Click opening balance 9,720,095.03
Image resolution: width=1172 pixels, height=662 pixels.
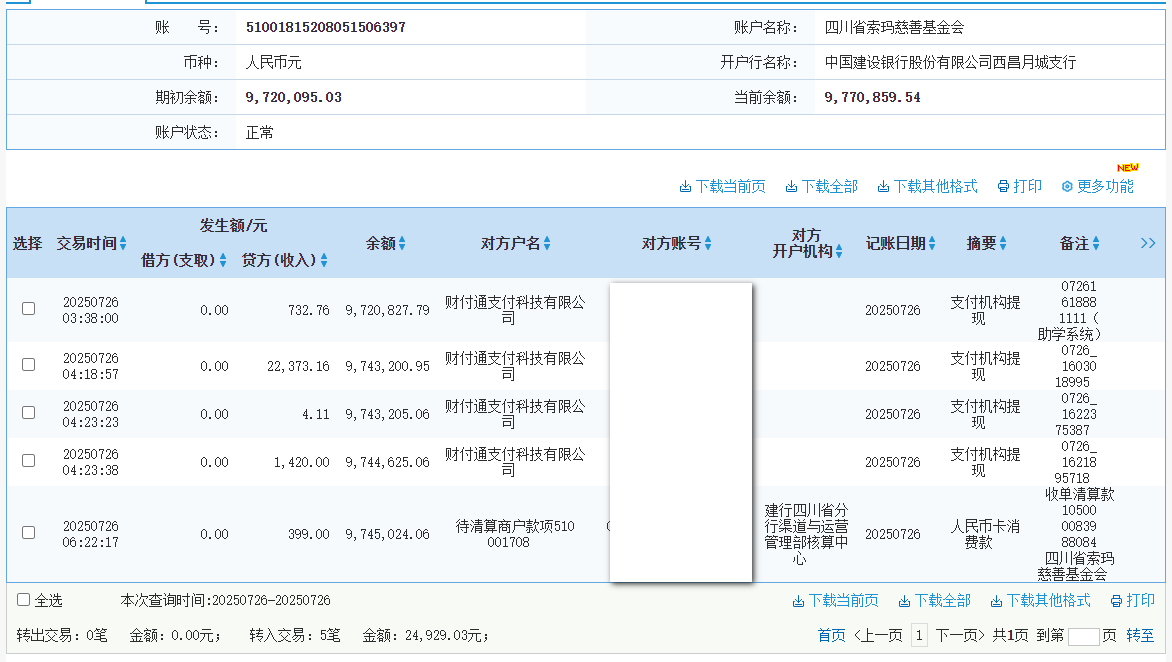pyautogui.click(x=294, y=98)
